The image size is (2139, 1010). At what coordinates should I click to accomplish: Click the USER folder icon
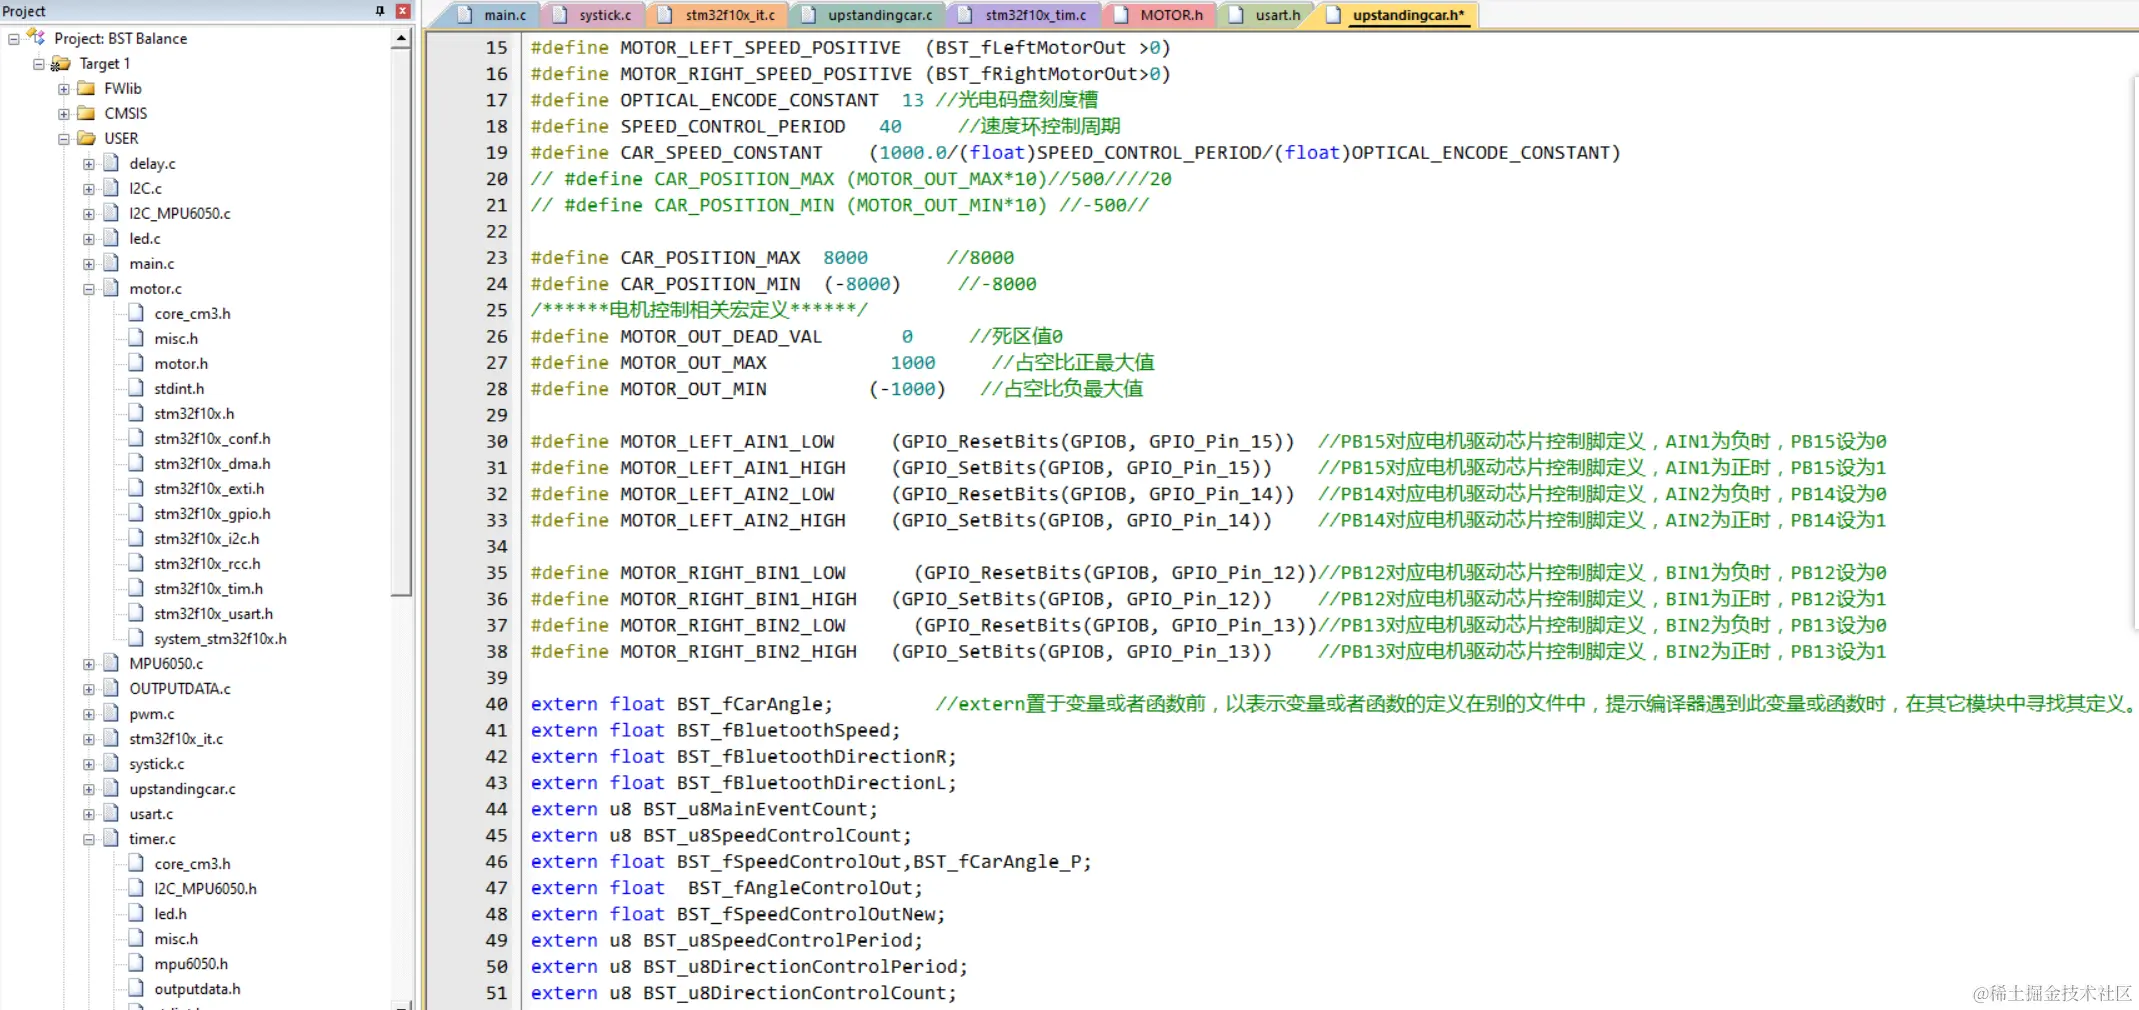click(87, 138)
